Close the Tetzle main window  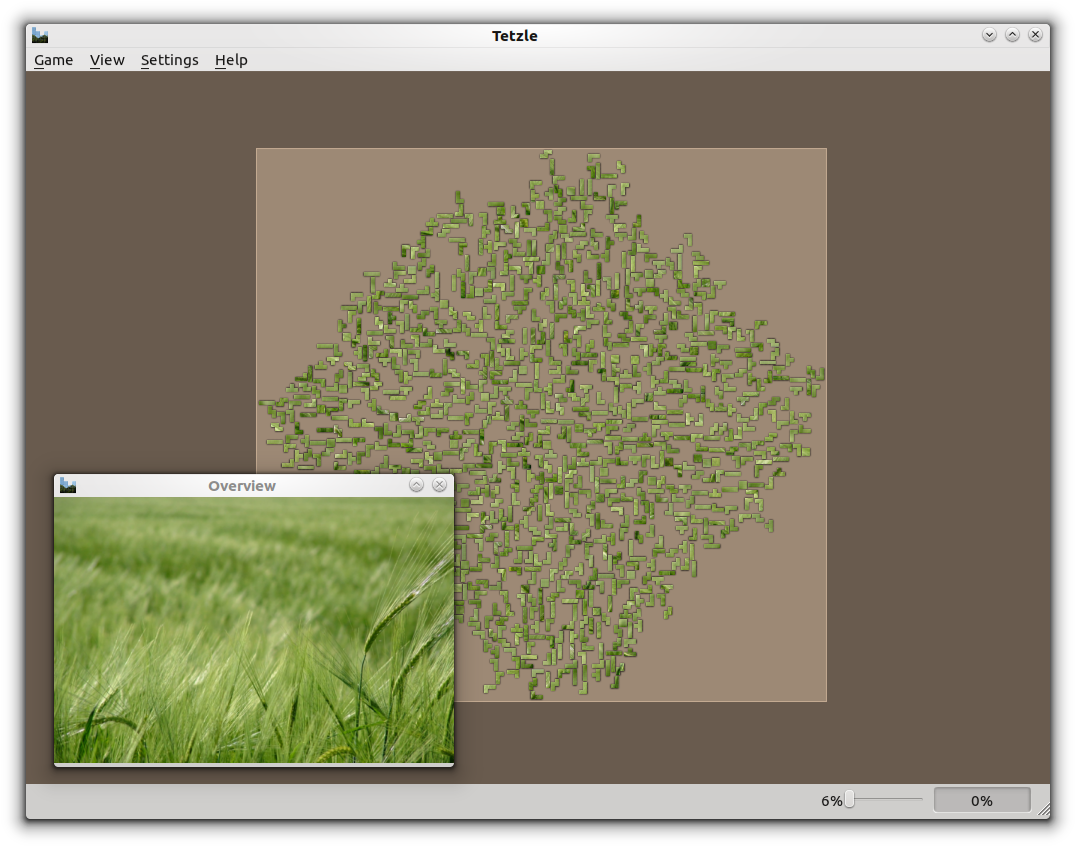pyautogui.click(x=1035, y=35)
